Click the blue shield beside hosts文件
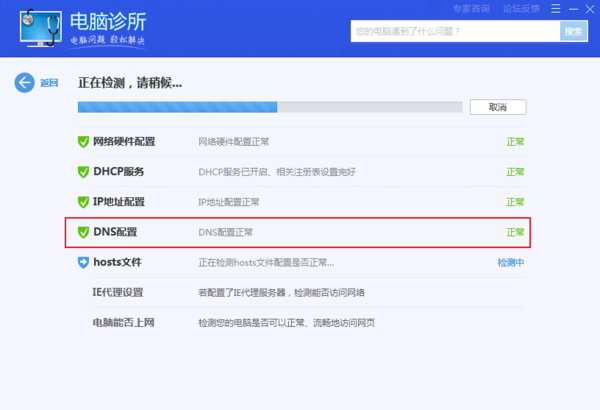Screen dimensions: 600x410 [x=84, y=262]
